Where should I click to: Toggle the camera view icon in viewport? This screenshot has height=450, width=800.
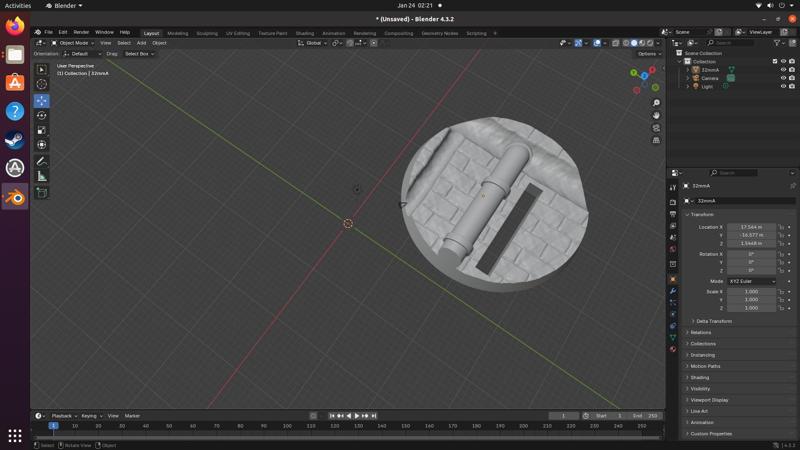(x=656, y=128)
